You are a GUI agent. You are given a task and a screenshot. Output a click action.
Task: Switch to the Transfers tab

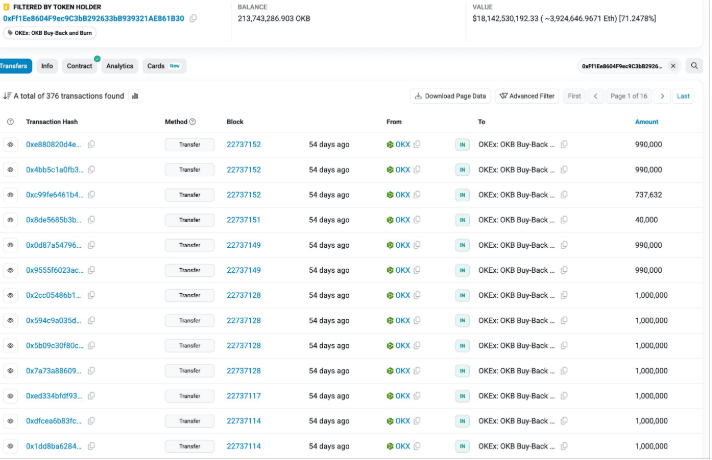coord(14,66)
